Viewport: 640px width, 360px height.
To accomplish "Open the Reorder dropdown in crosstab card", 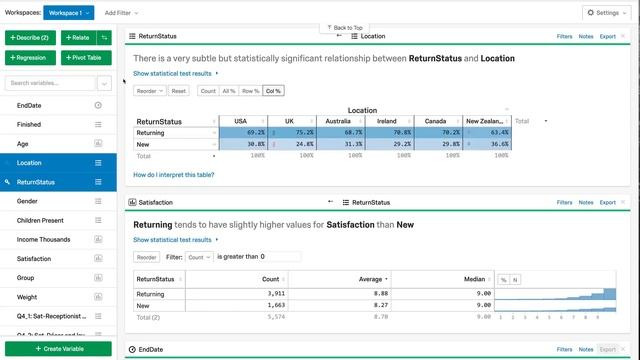I will coord(150,91).
